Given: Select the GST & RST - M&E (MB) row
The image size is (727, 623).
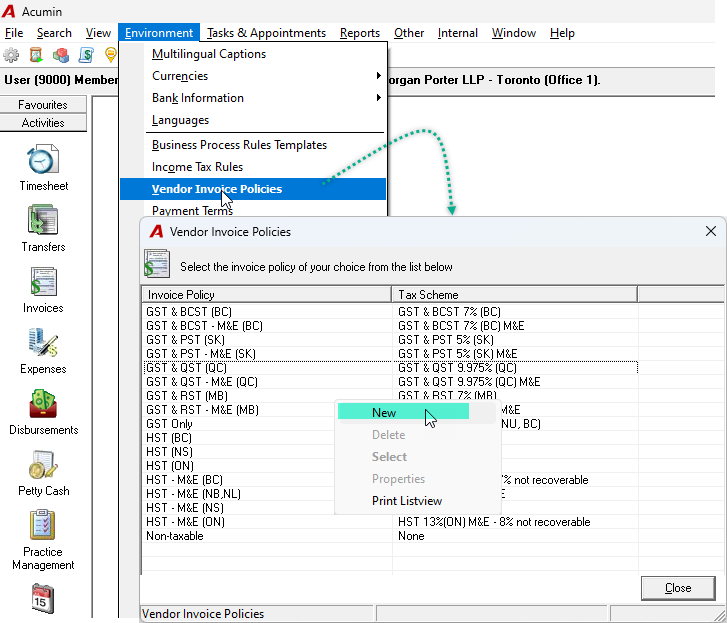Looking at the screenshot, I should pos(239,410).
